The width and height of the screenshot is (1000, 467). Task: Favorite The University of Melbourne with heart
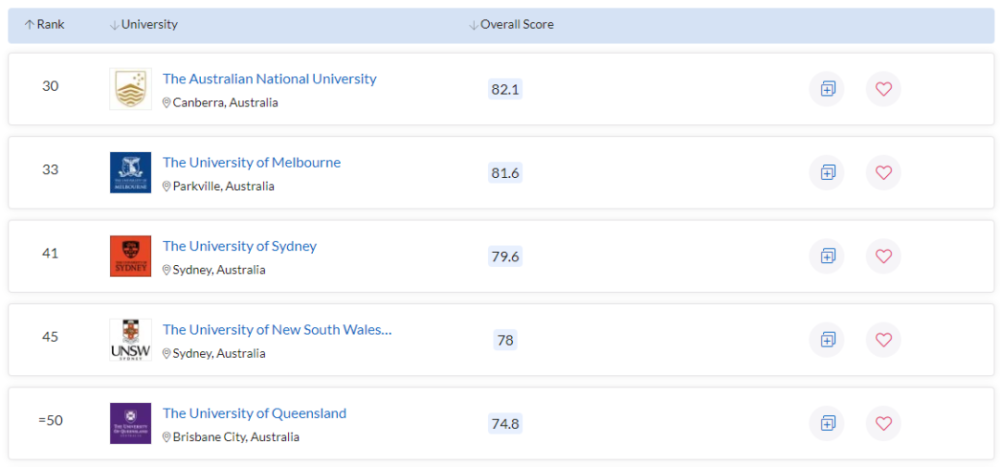[883, 173]
